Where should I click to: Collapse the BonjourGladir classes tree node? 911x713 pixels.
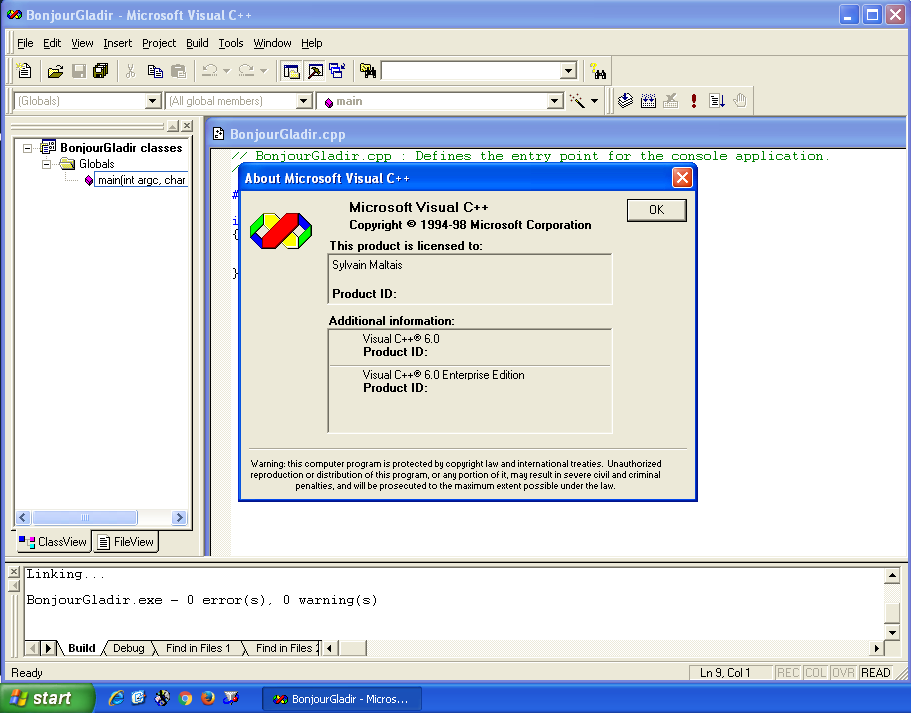[x=27, y=148]
